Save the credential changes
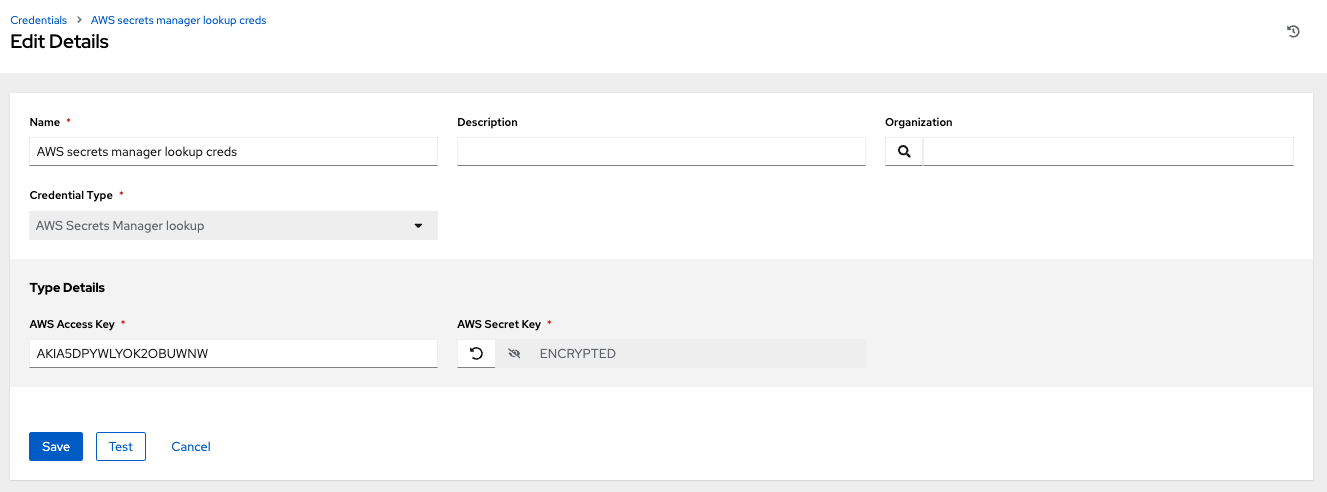The image size is (1327, 492). coord(56,447)
